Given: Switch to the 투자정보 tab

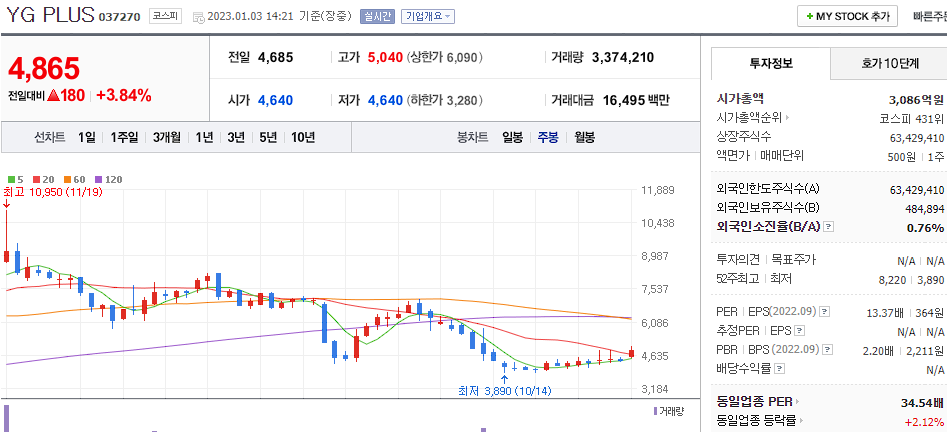Looking at the screenshot, I should coord(771,63).
